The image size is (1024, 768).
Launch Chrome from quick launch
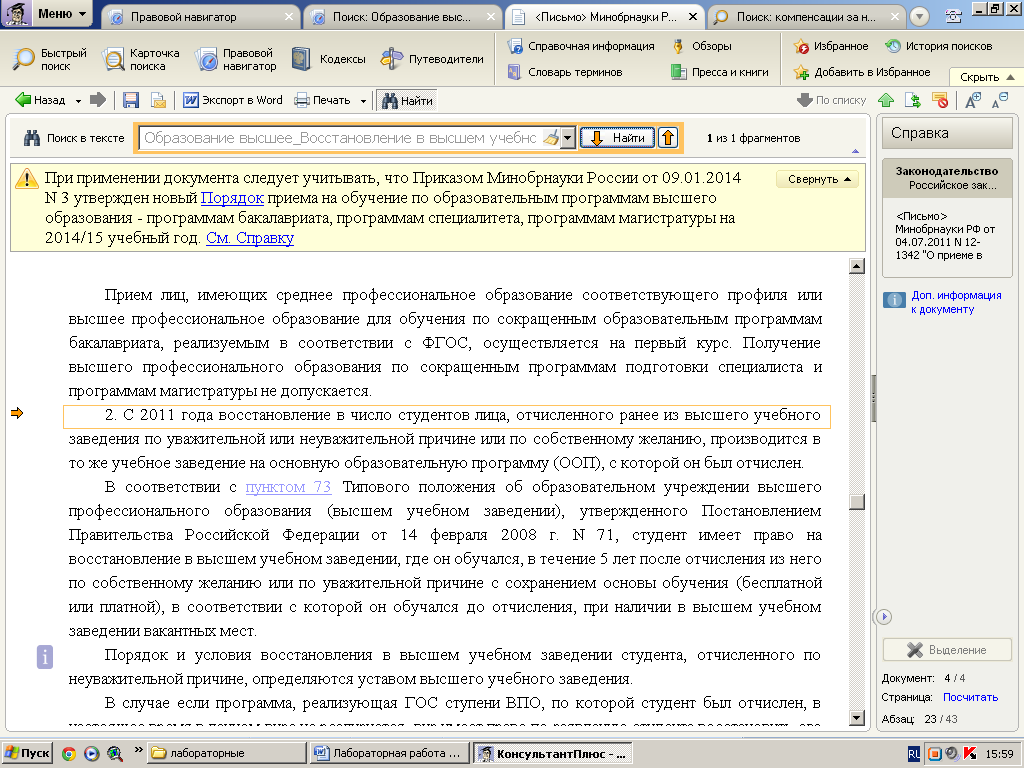(x=68, y=753)
